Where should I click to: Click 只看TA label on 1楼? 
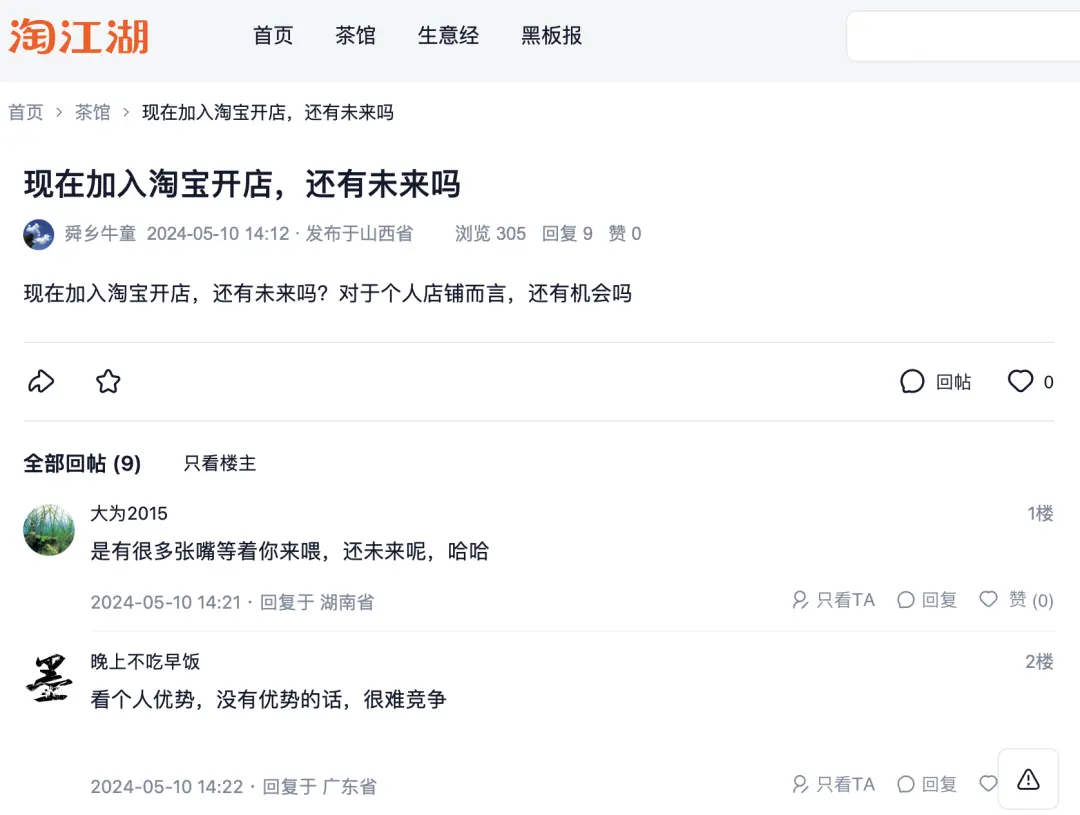pos(846,600)
